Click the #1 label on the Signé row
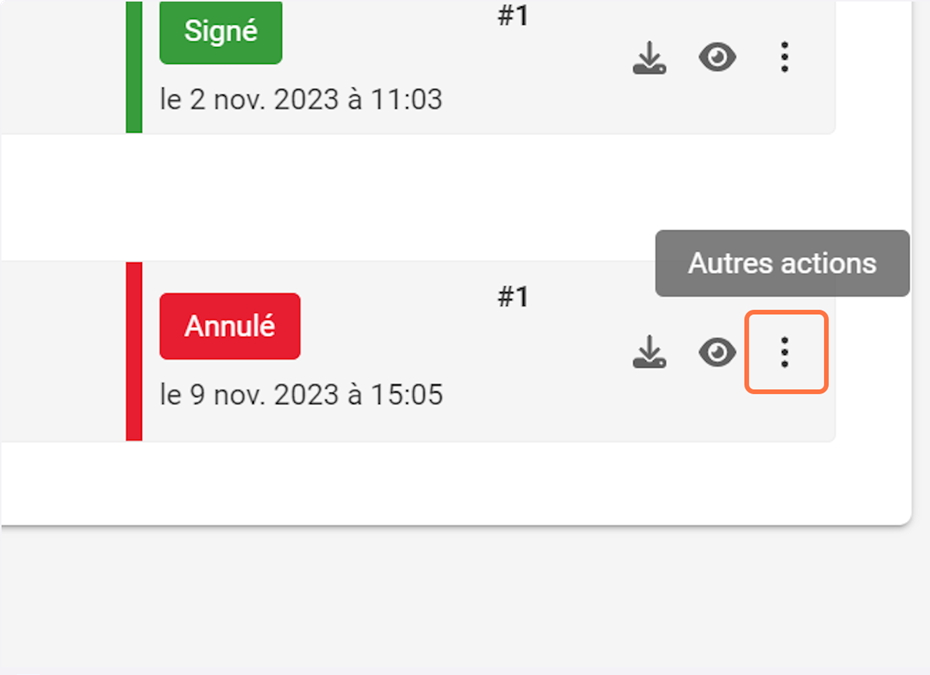The image size is (930, 675). click(513, 17)
